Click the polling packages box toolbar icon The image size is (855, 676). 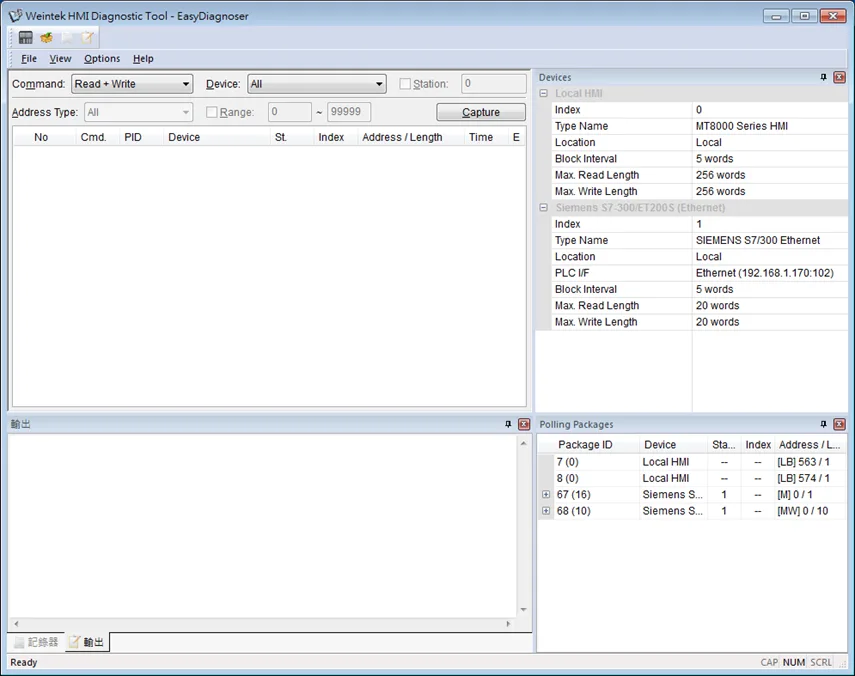click(47, 38)
